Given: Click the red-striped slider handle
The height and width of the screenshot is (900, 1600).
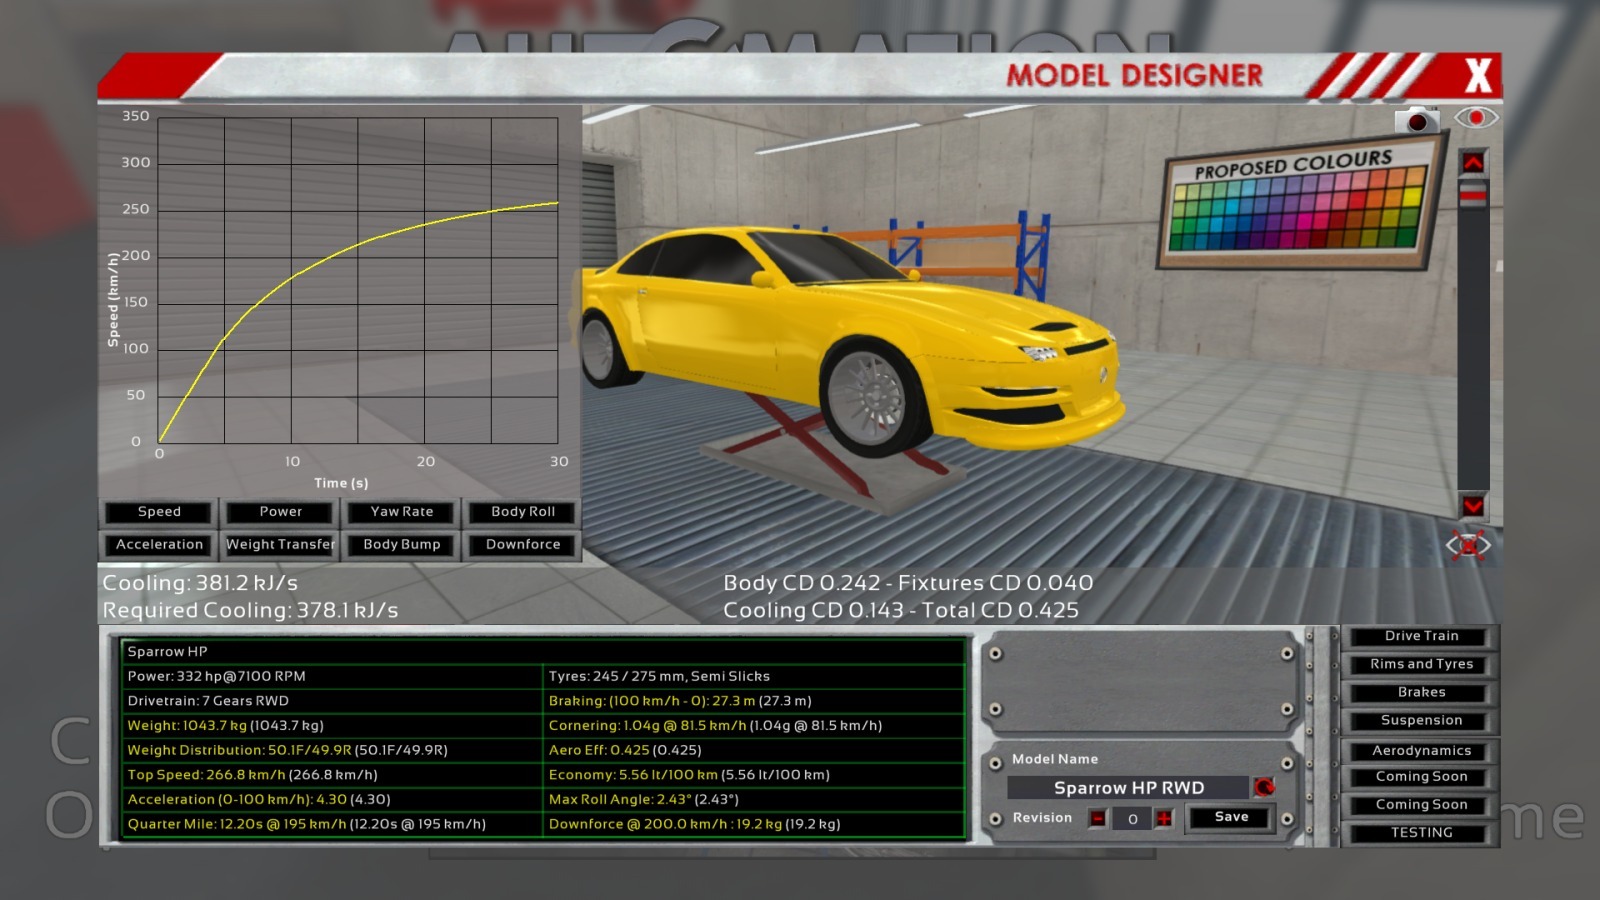Looking at the screenshot, I should tap(1473, 194).
